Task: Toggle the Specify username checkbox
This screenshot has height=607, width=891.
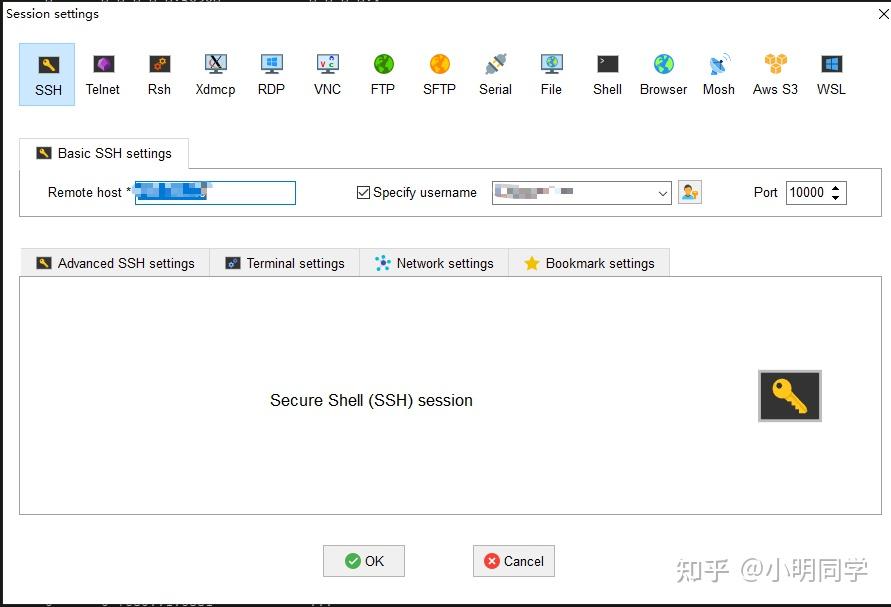Action: click(363, 192)
